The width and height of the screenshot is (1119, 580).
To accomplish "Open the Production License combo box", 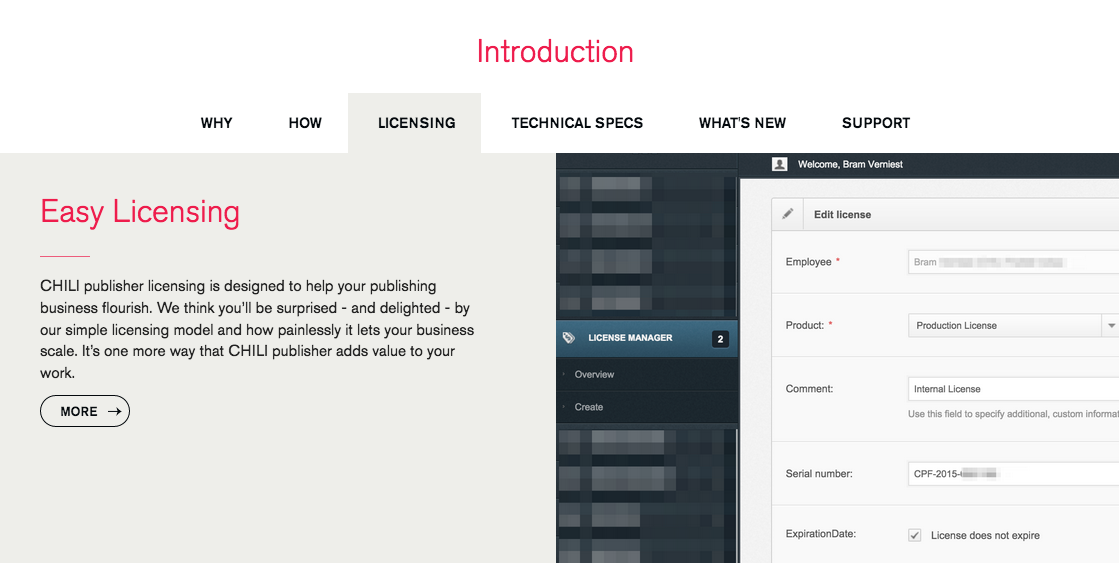I will 1004,326.
